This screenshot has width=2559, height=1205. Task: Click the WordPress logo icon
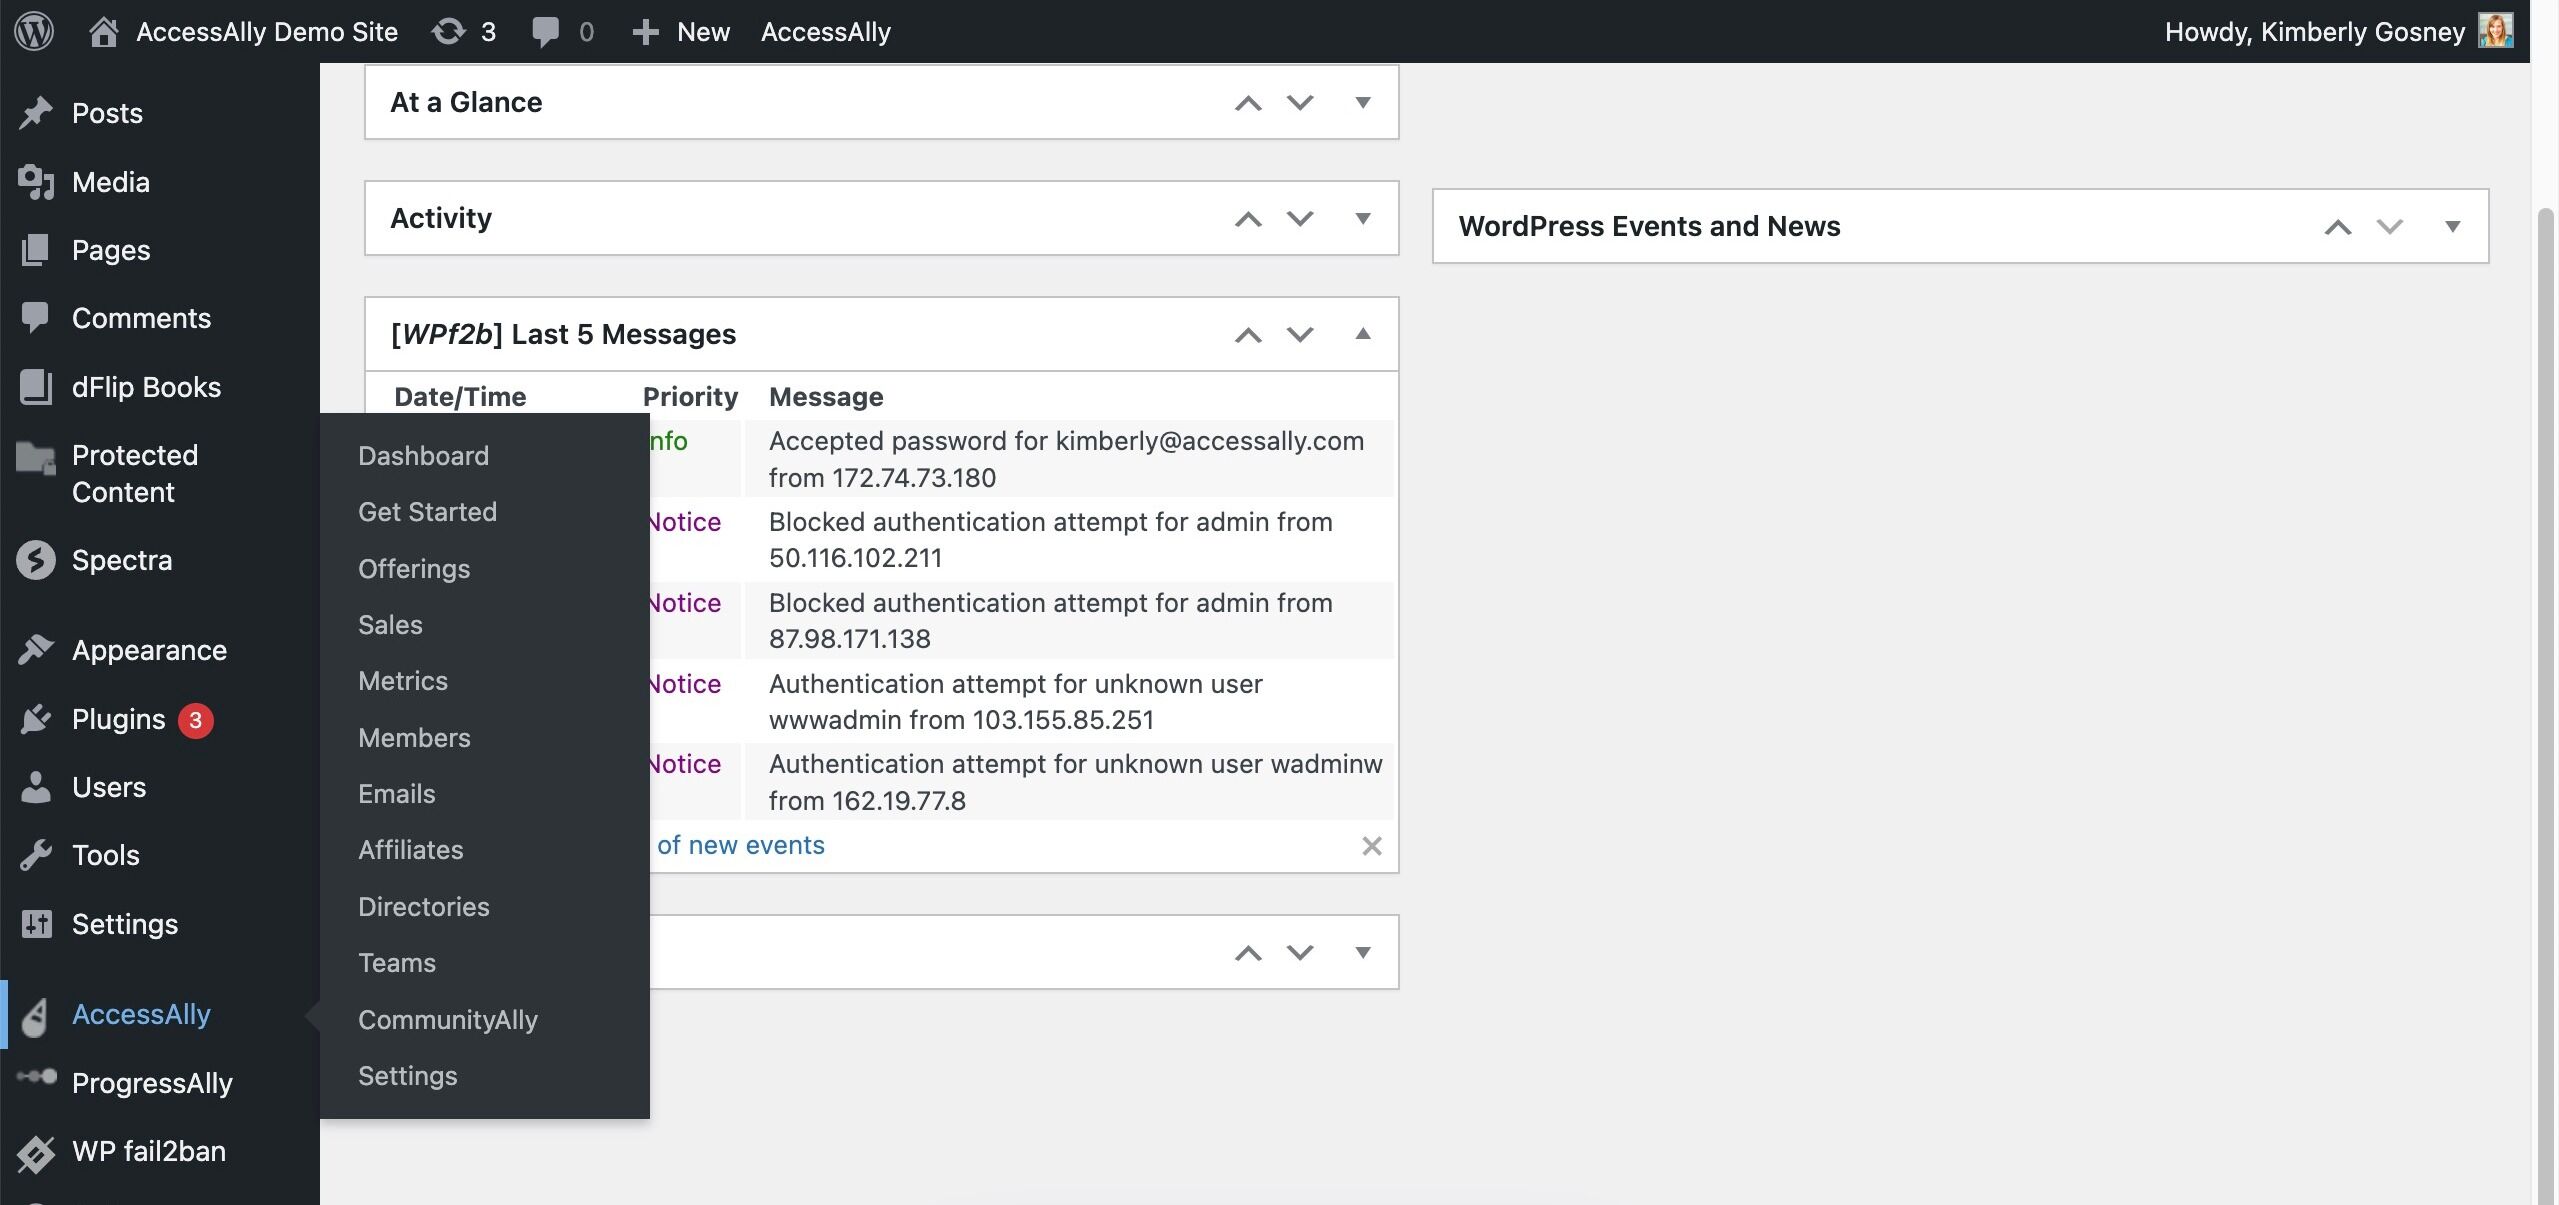(x=34, y=32)
